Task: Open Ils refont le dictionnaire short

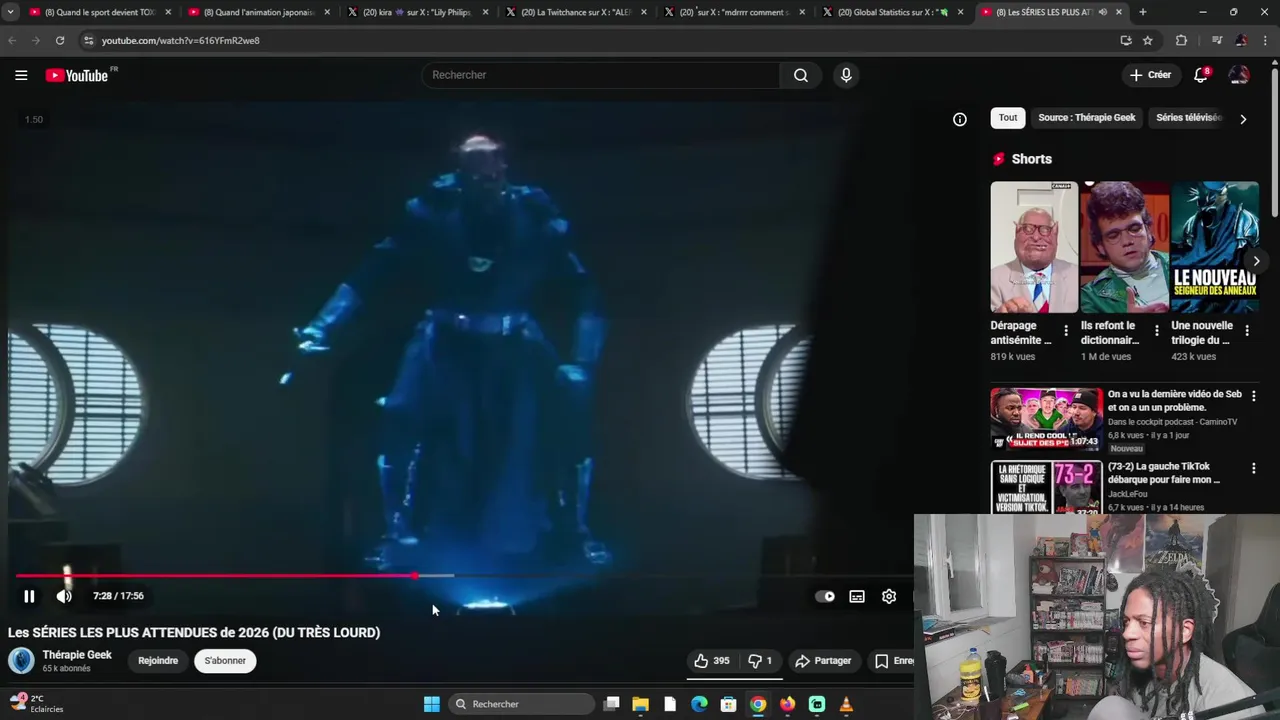Action: point(1125,247)
